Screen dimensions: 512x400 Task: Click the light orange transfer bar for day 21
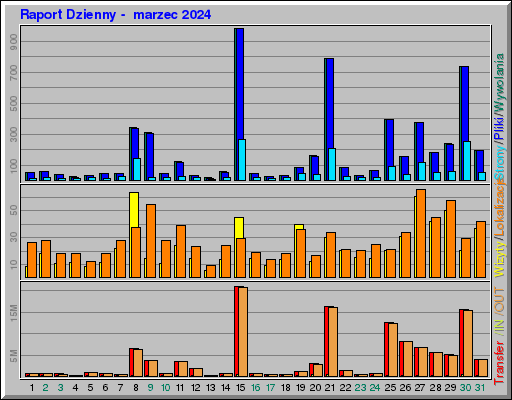[333, 342]
